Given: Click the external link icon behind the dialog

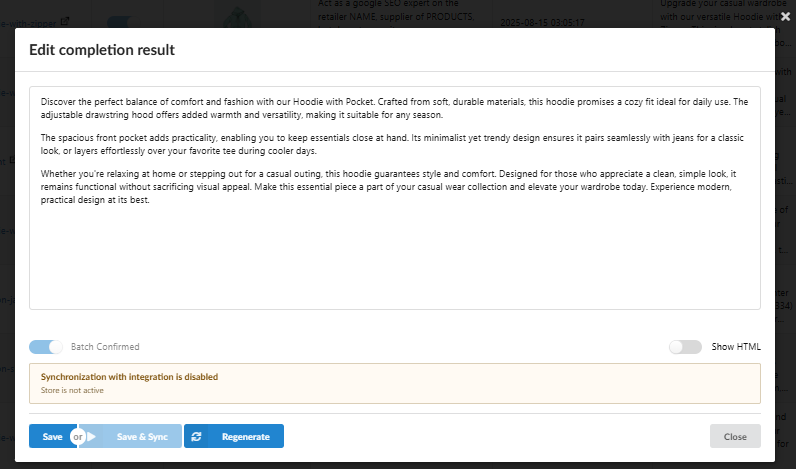Looking at the screenshot, I should click(x=65, y=20).
